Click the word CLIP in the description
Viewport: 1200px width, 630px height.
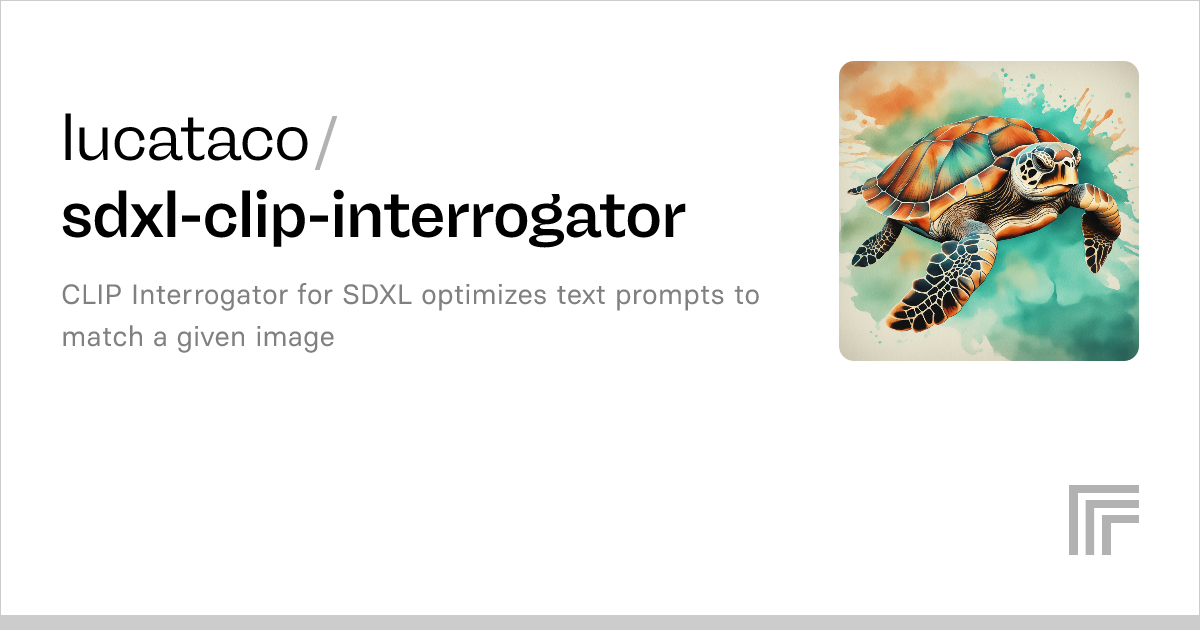coord(93,296)
